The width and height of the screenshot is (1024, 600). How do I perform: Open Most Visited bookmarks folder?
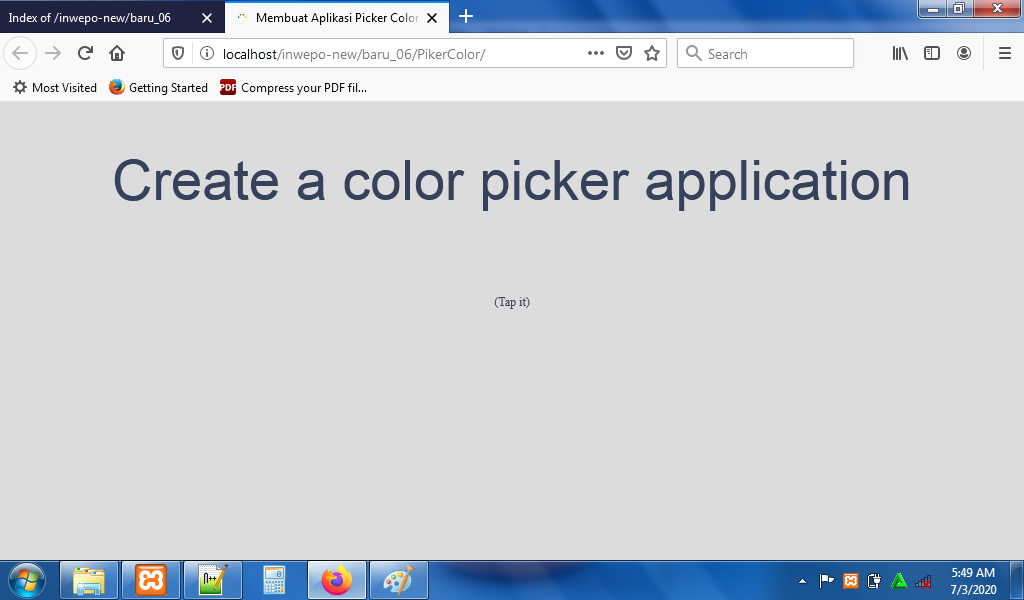tap(55, 87)
